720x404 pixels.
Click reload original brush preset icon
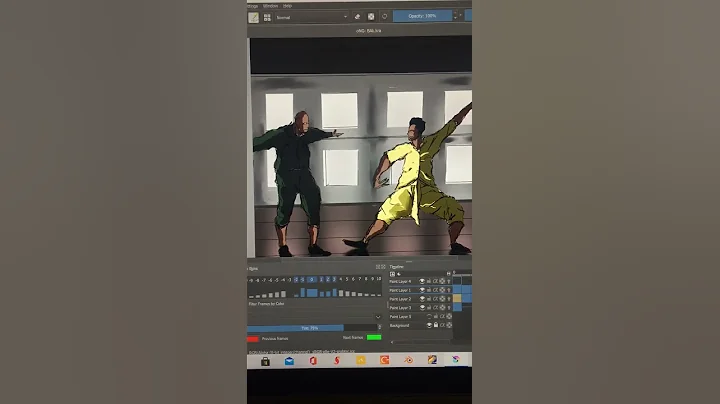[384, 17]
